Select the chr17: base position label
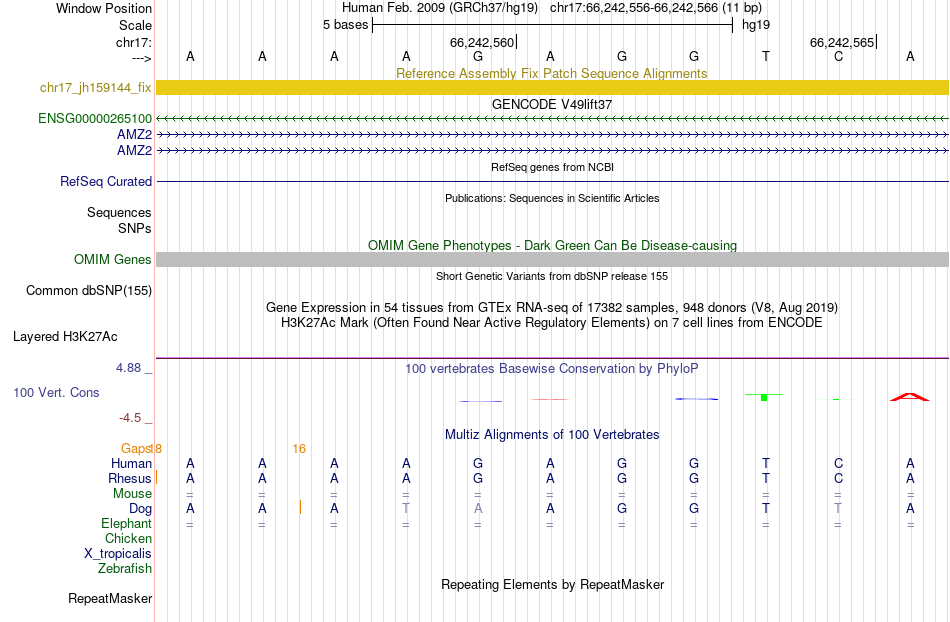The image size is (950, 622). (133, 42)
